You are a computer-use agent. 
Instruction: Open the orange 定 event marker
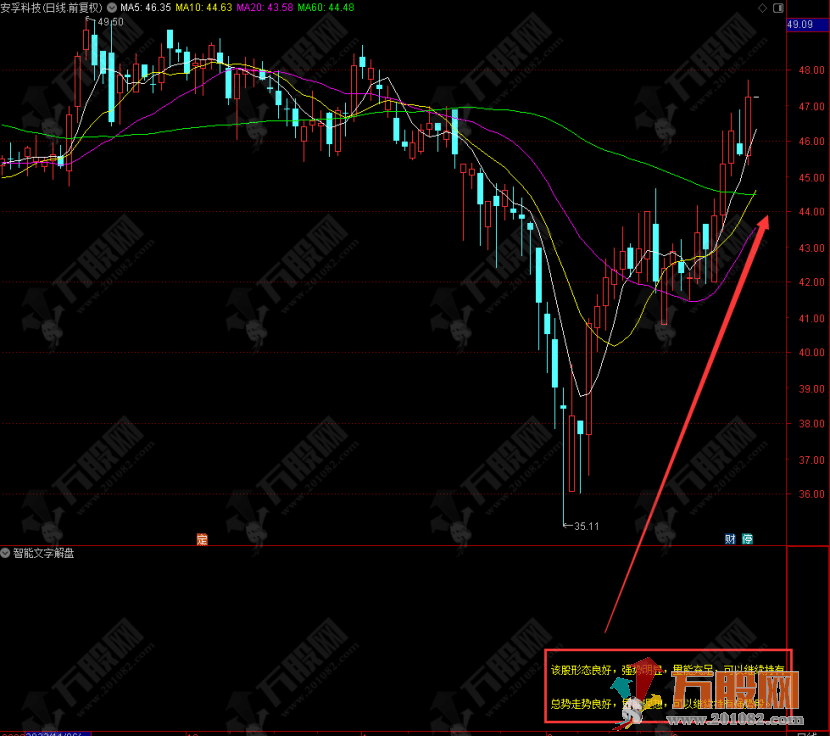pos(202,539)
